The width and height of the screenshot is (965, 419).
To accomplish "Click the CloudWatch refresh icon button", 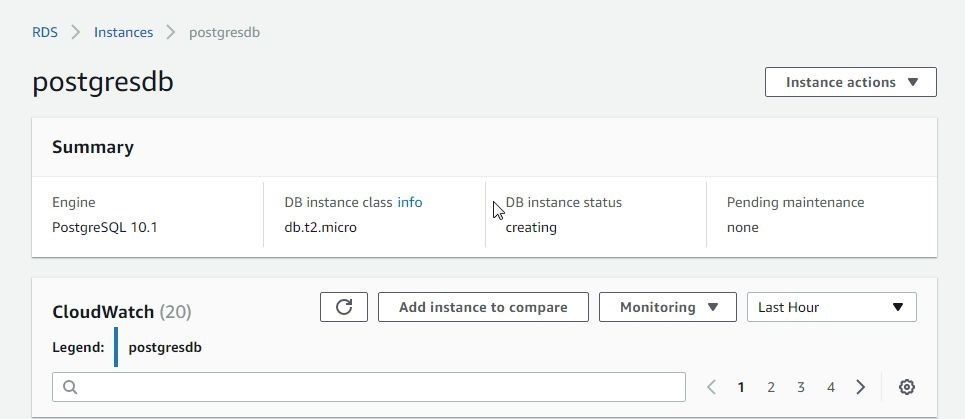I will point(343,307).
